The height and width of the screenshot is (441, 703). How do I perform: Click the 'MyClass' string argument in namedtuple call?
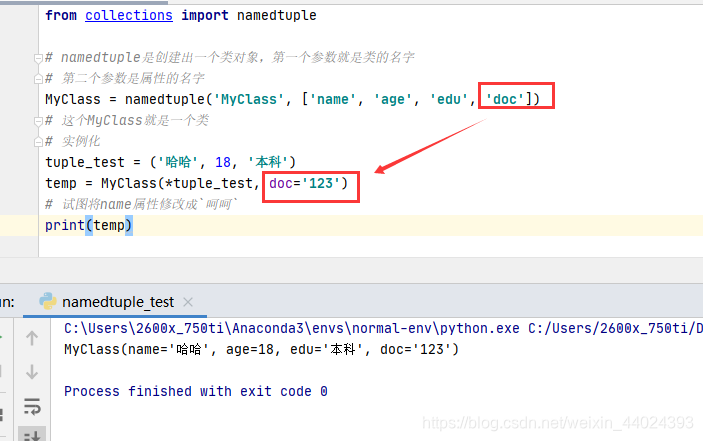tap(249, 99)
